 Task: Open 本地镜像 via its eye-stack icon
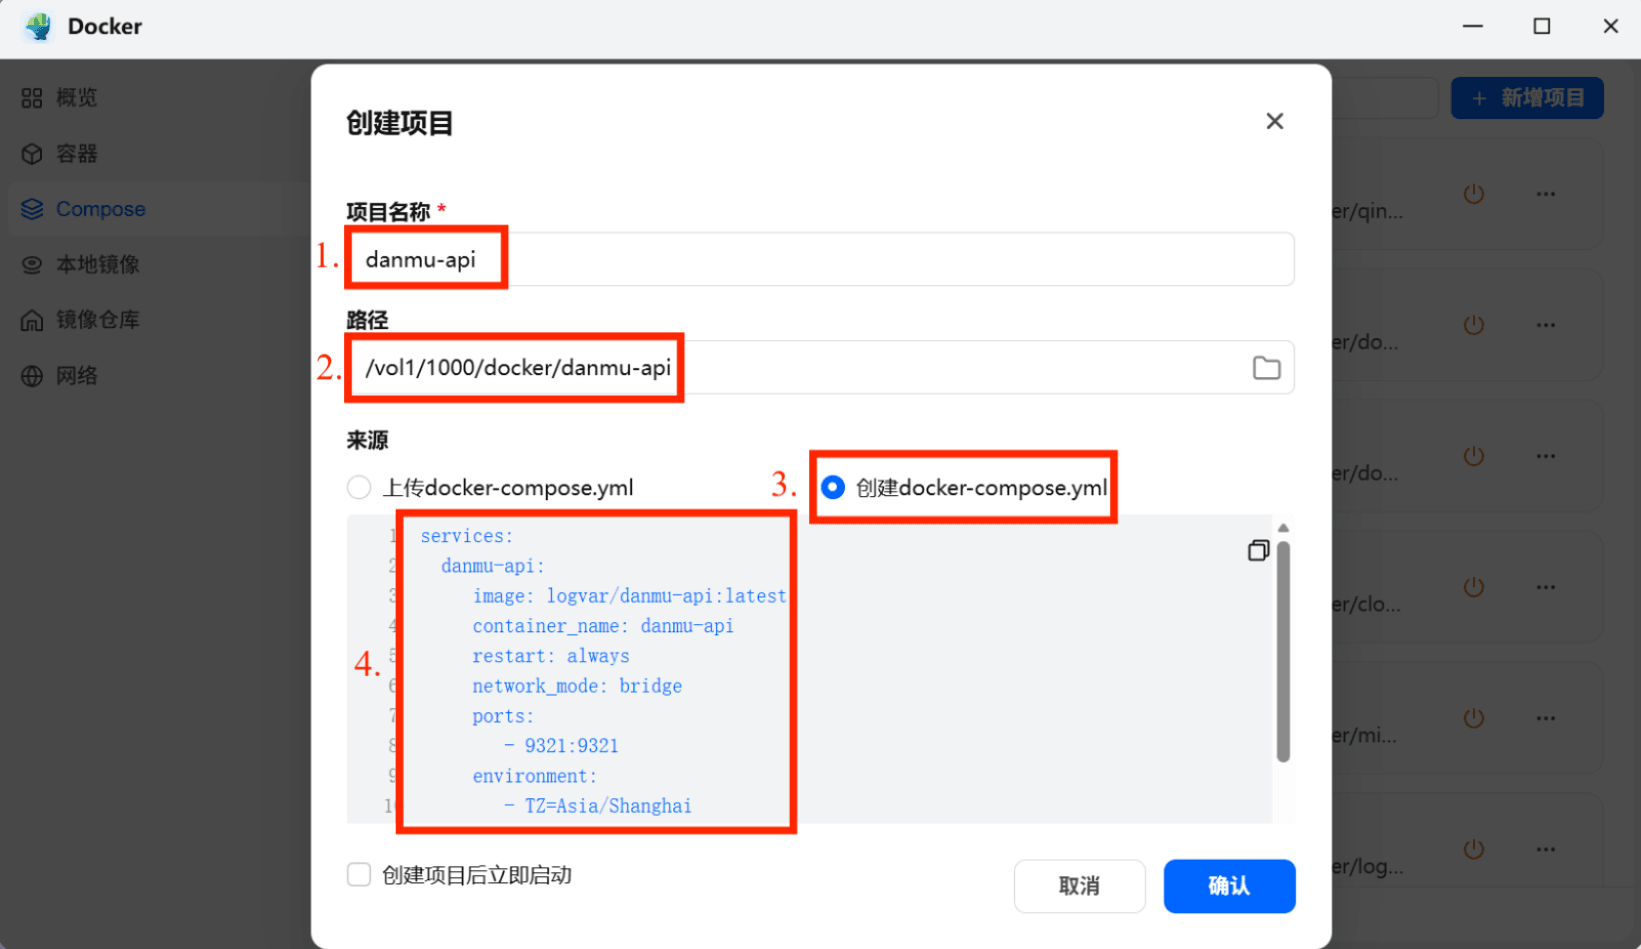point(31,264)
